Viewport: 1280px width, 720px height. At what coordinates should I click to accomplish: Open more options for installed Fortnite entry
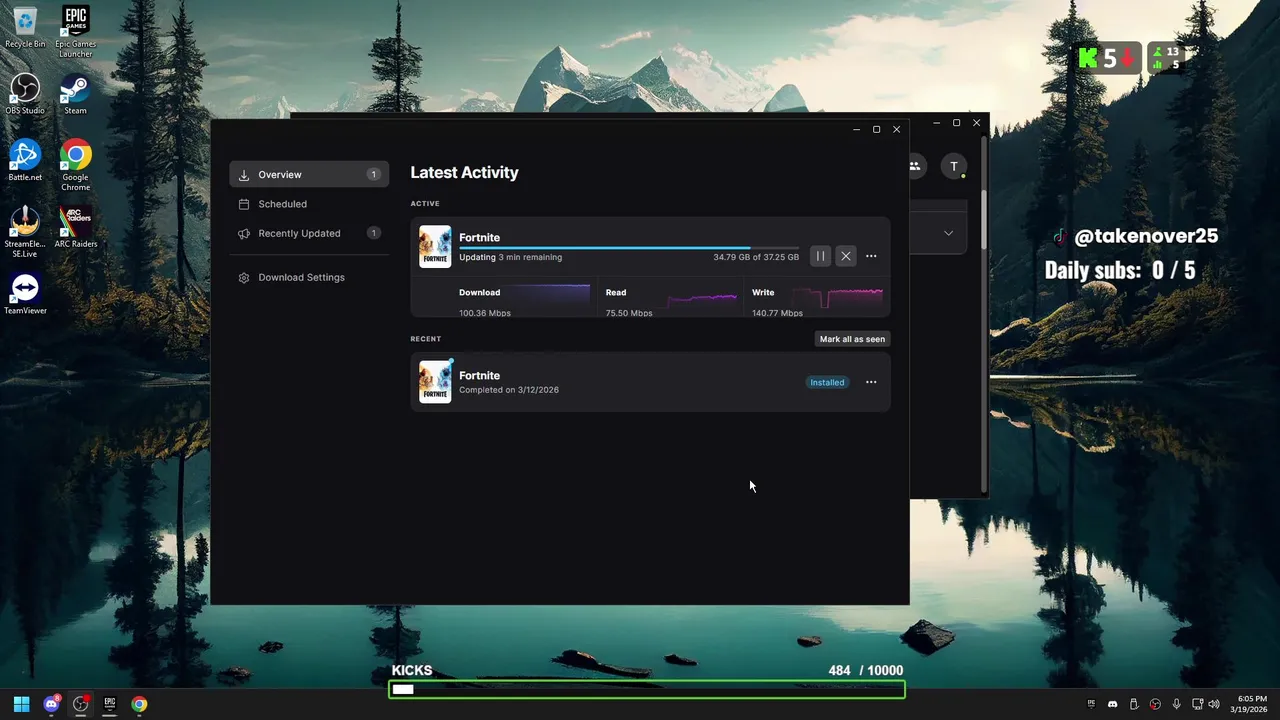pos(871,382)
